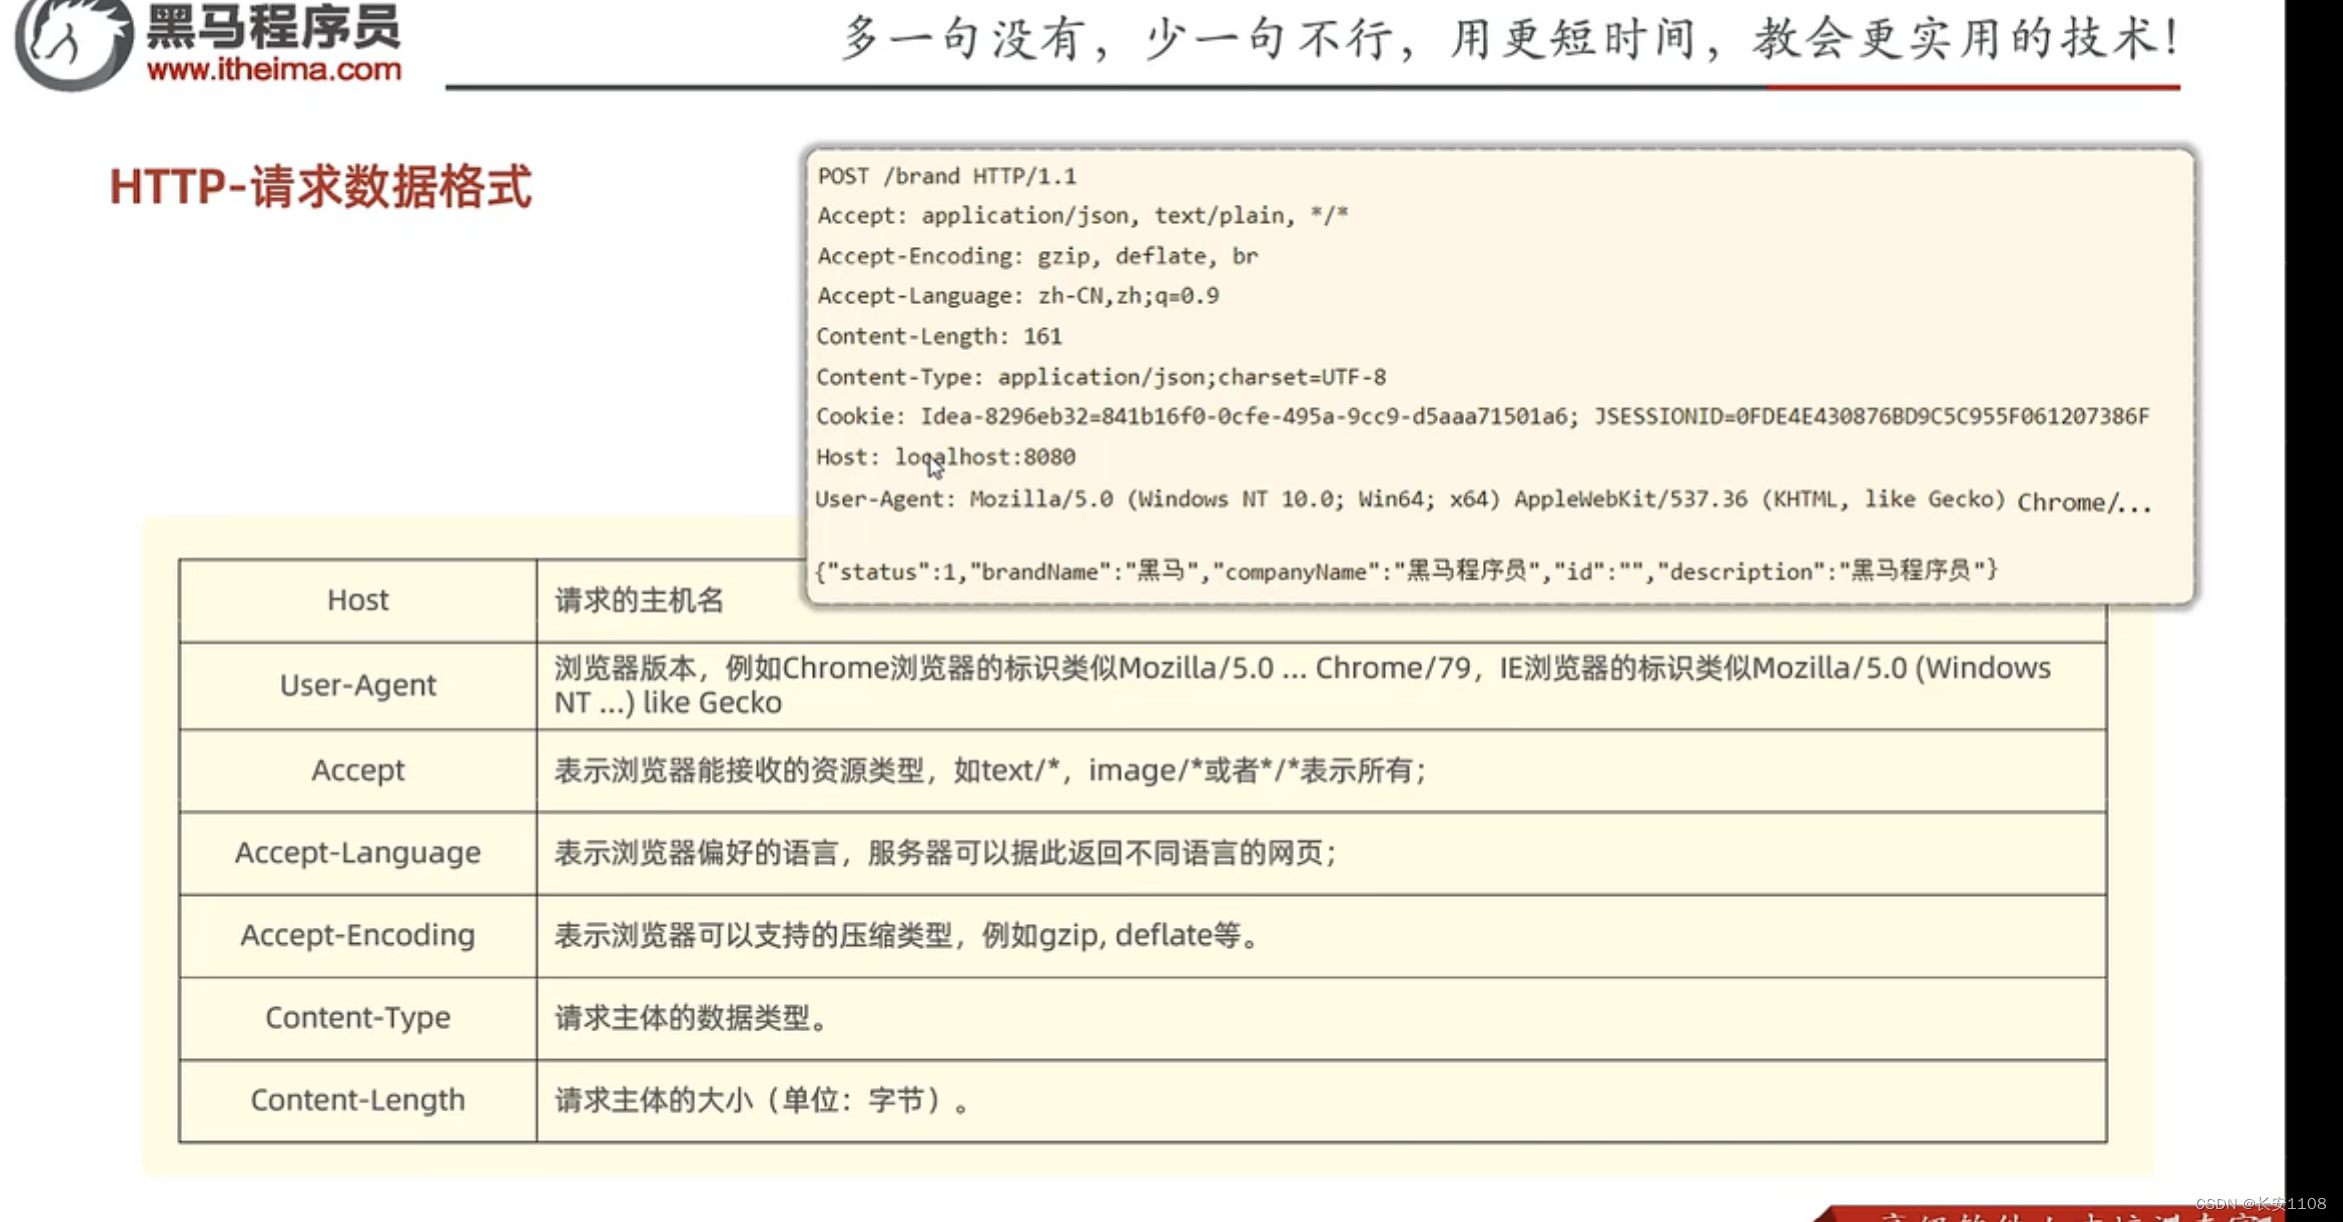Screen dimensions: 2343x1222
Task: Click the JSON request body line
Action: tap(1406, 571)
